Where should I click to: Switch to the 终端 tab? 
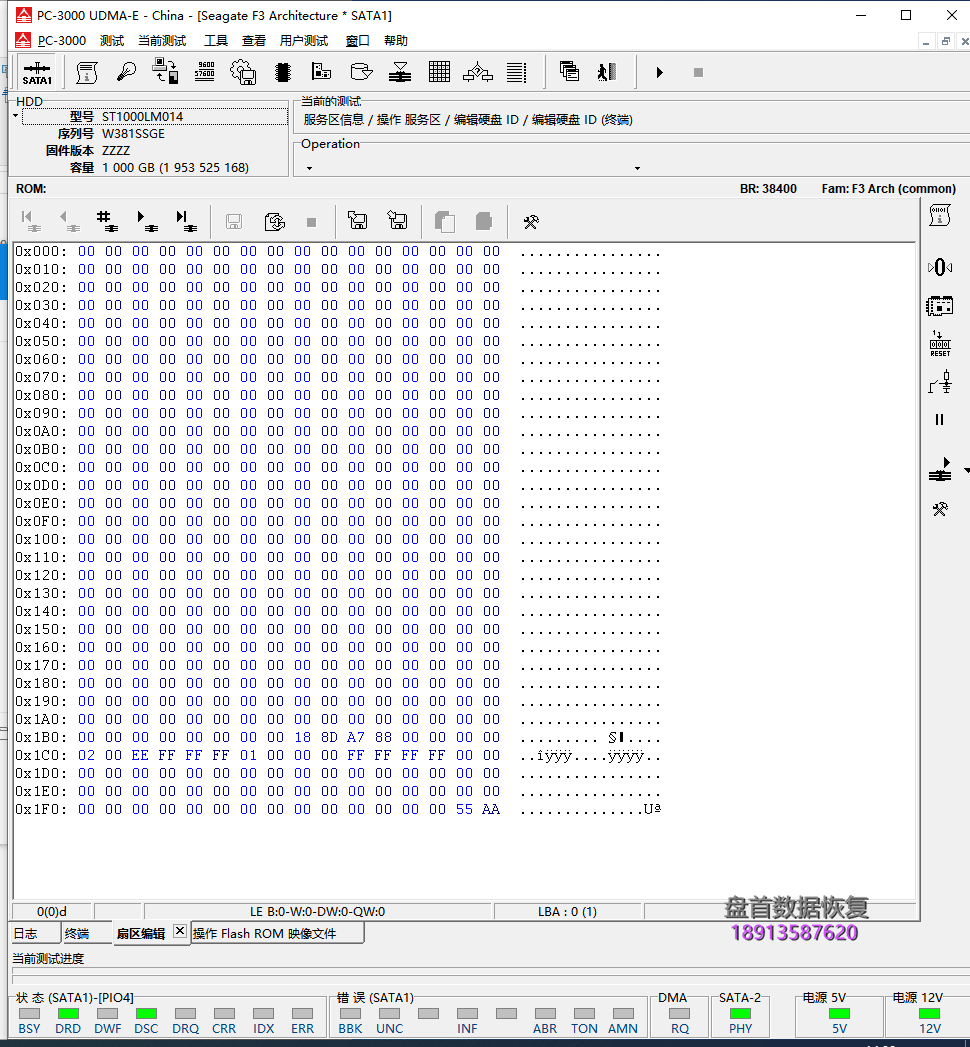[87, 933]
